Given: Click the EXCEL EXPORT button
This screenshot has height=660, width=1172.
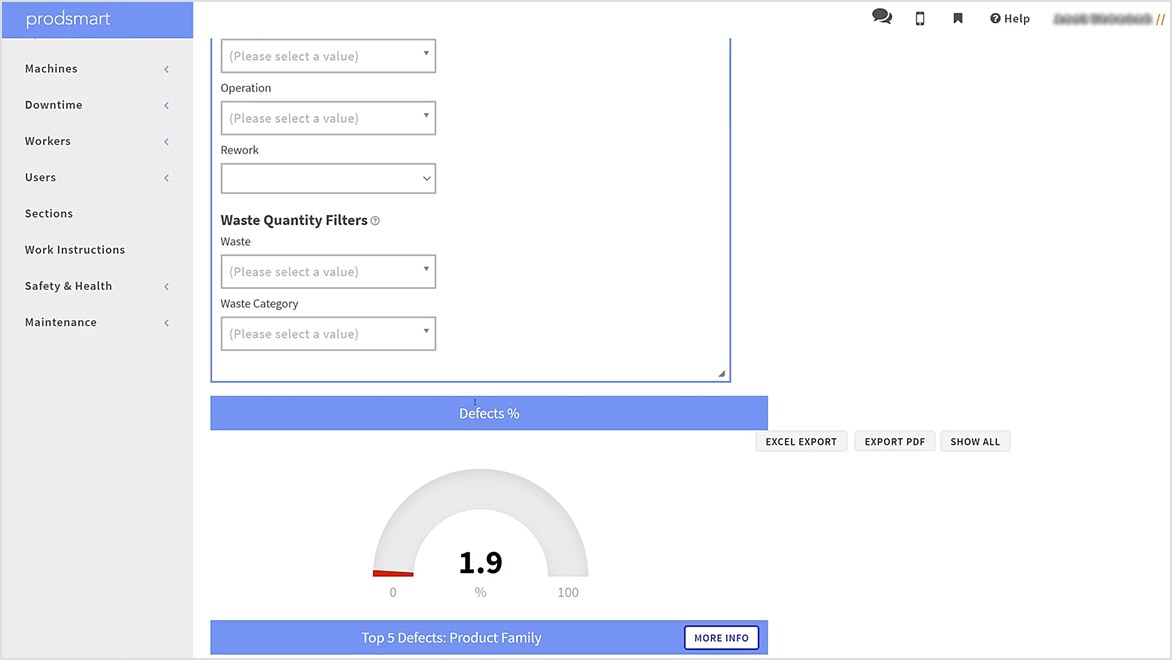Looking at the screenshot, I should 801,441.
